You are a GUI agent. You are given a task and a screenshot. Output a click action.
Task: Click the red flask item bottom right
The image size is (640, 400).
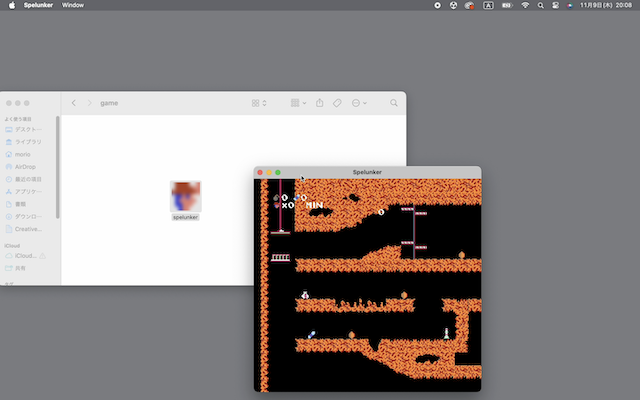pyautogui.click(x=447, y=333)
